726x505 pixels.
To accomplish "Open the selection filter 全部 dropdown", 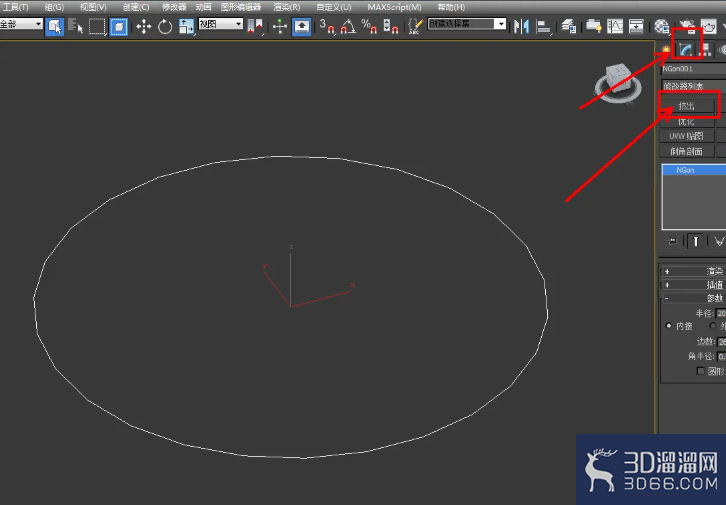I will coord(21,24).
